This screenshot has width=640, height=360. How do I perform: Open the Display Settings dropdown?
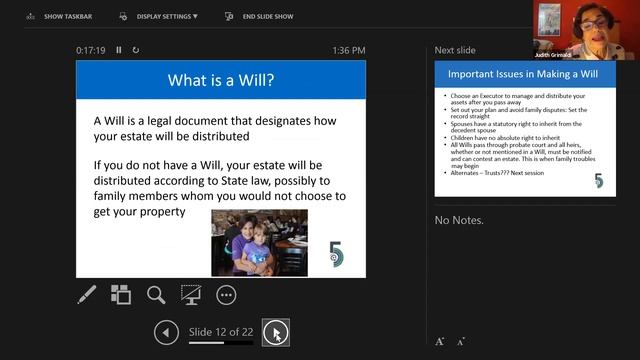(167, 16)
